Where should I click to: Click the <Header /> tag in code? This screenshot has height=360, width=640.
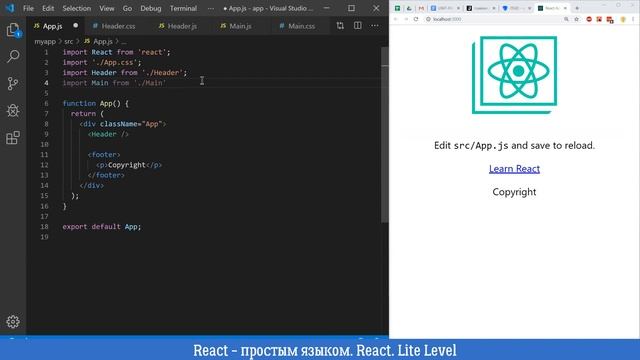click(x=108, y=134)
